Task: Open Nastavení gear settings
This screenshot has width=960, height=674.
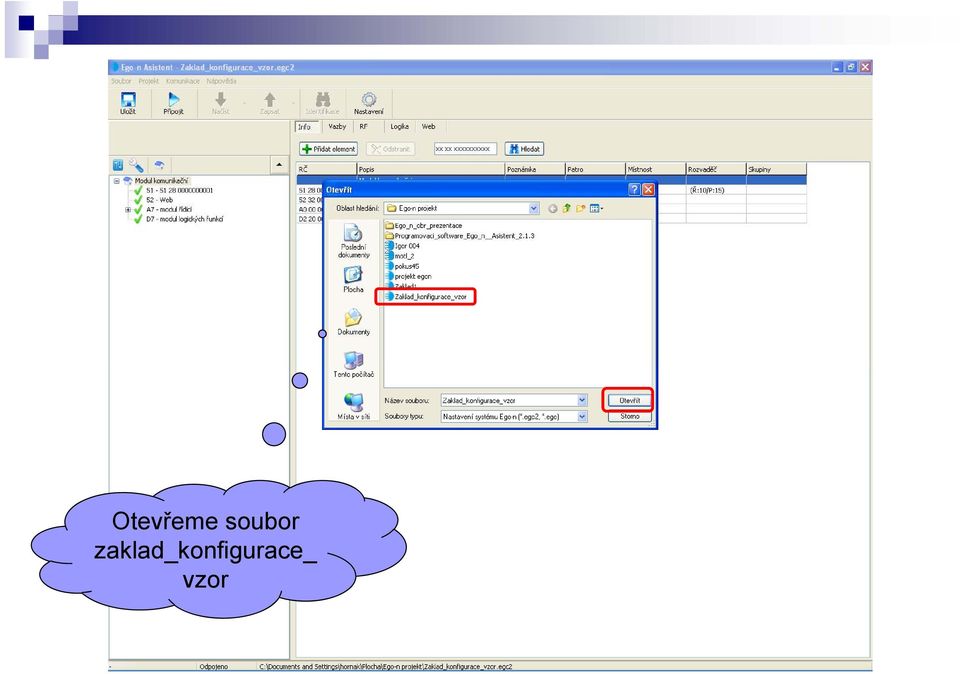Action: pyautogui.click(x=369, y=102)
